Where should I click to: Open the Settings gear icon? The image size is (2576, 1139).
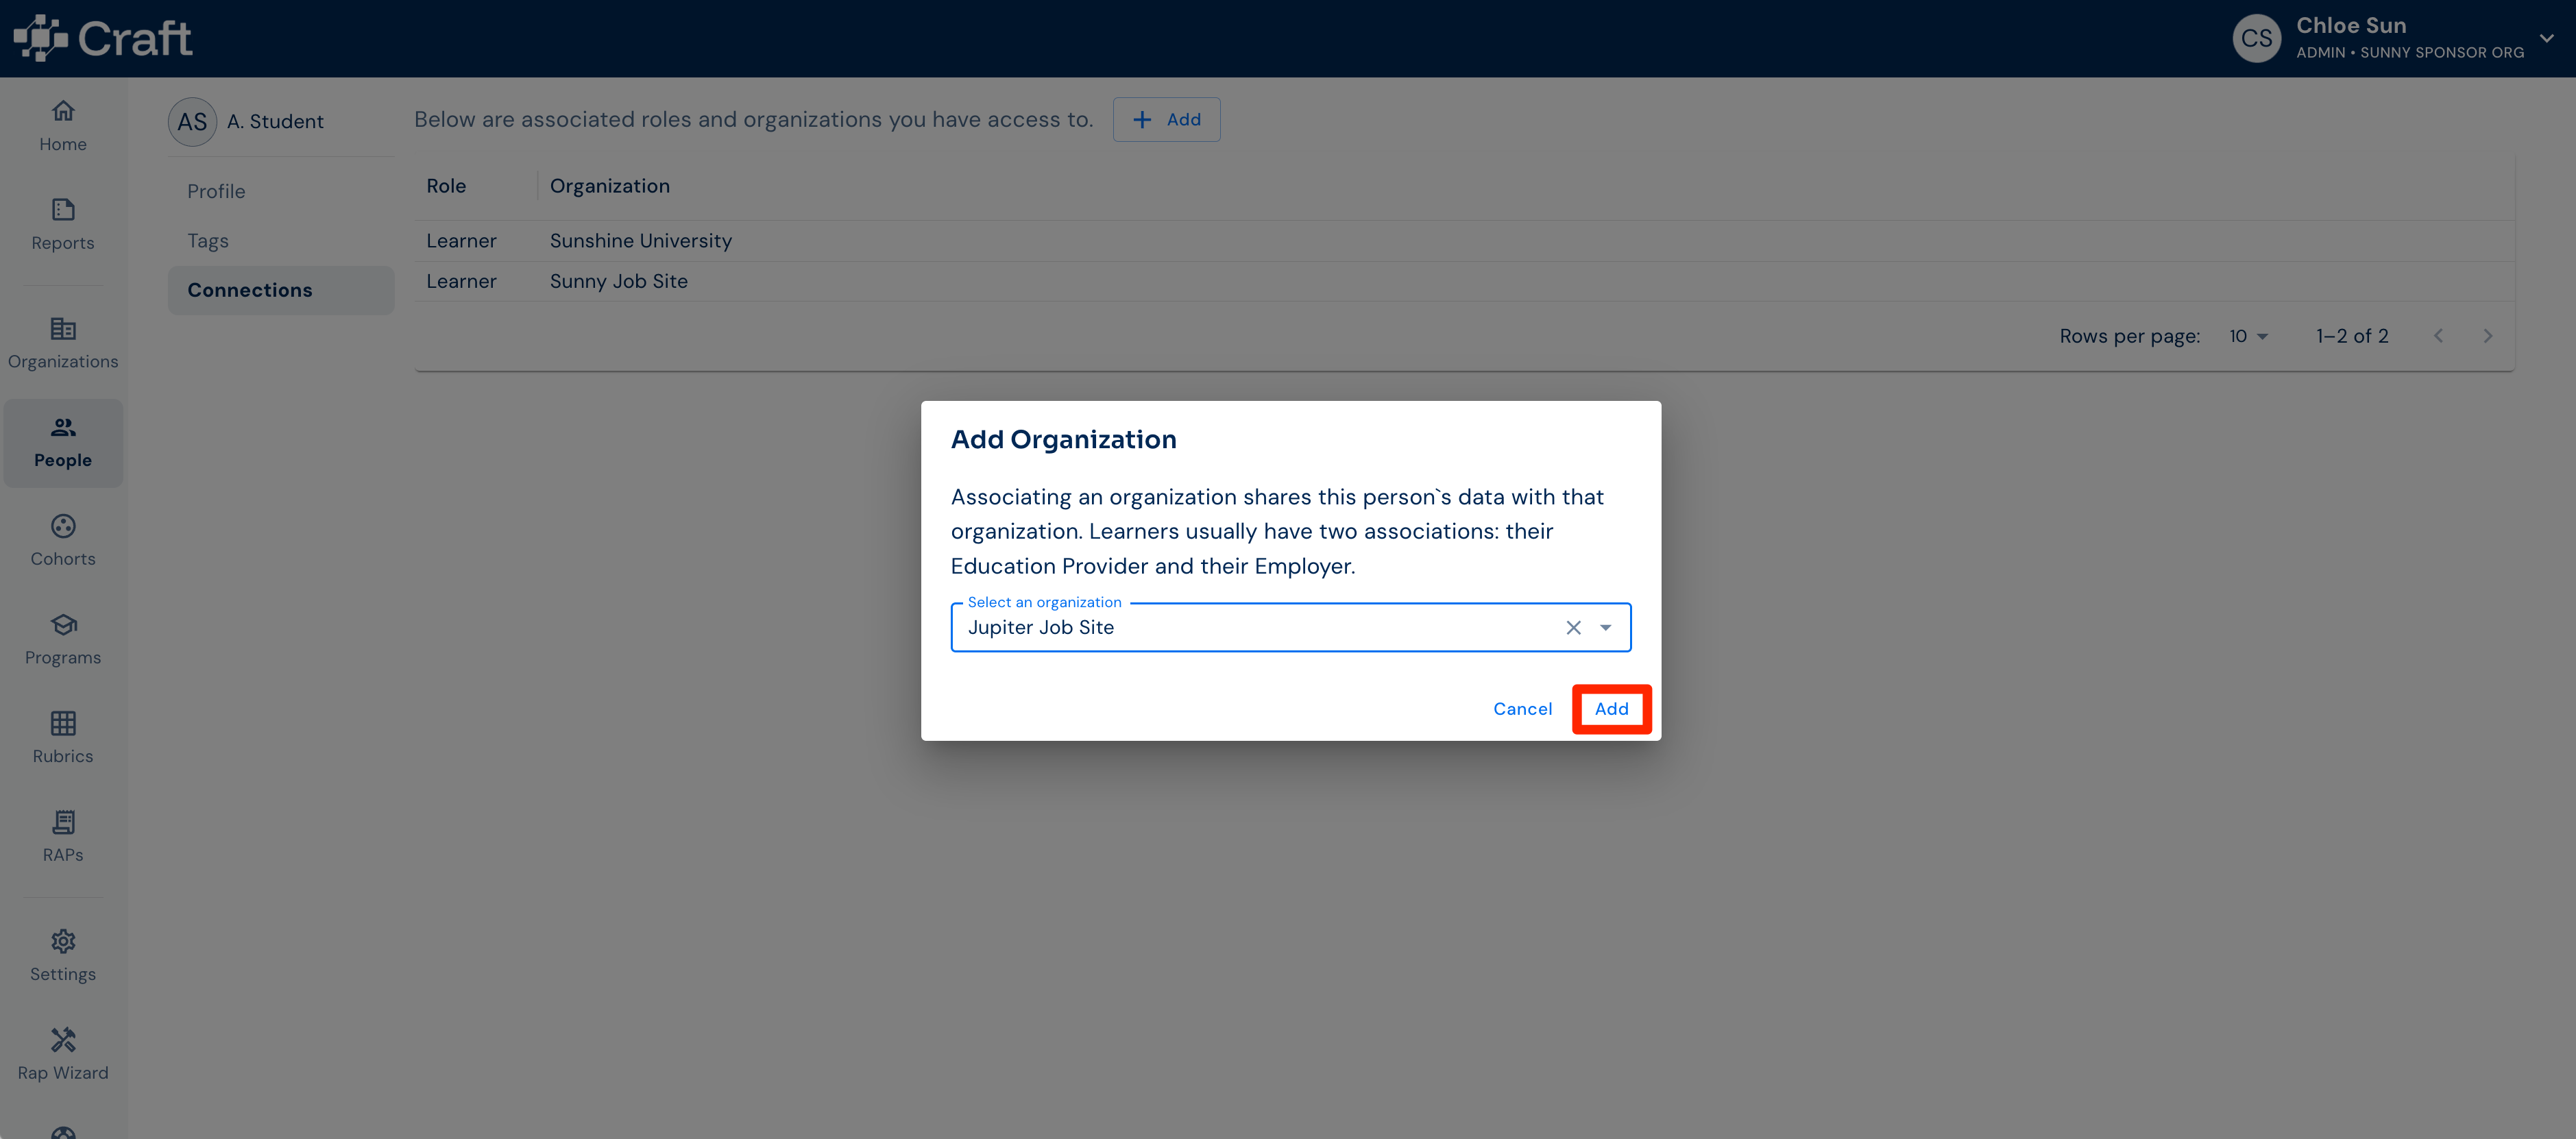(63, 941)
